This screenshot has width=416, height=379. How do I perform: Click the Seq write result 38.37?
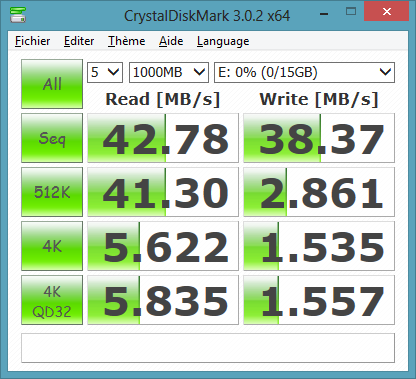(319, 138)
